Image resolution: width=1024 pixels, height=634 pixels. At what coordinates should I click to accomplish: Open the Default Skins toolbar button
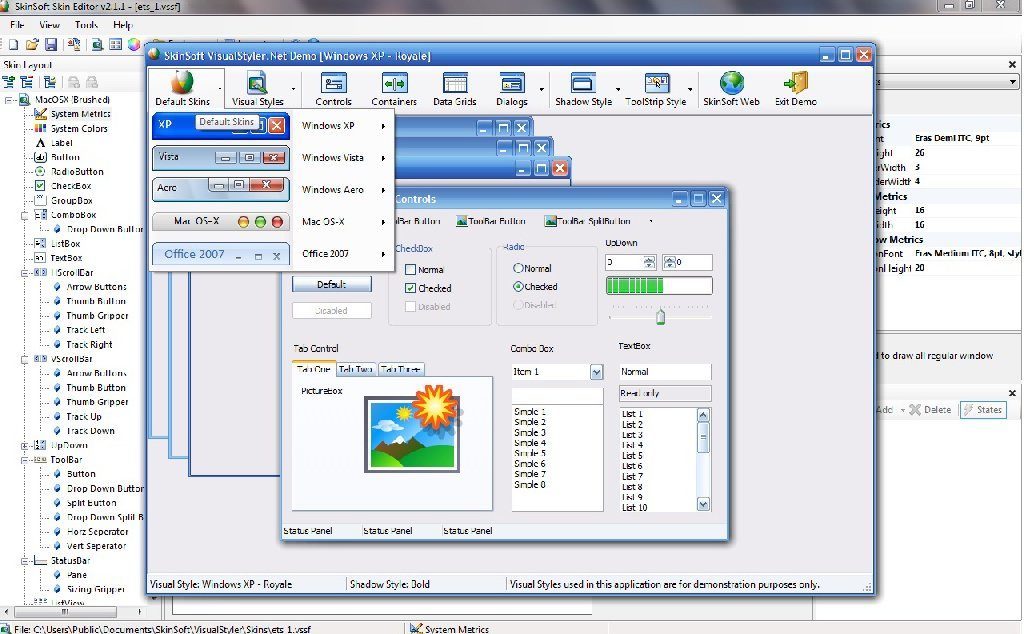pos(182,88)
